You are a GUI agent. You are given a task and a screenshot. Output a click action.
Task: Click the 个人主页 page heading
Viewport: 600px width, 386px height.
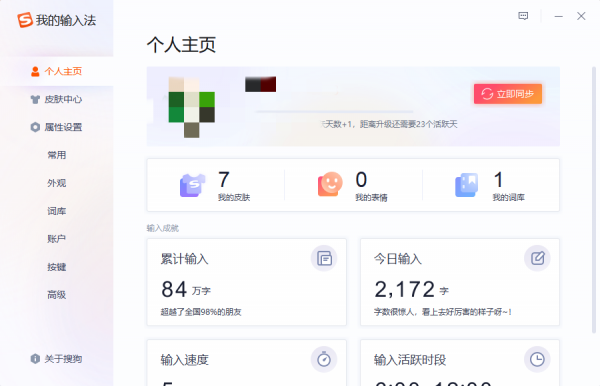[181, 45]
